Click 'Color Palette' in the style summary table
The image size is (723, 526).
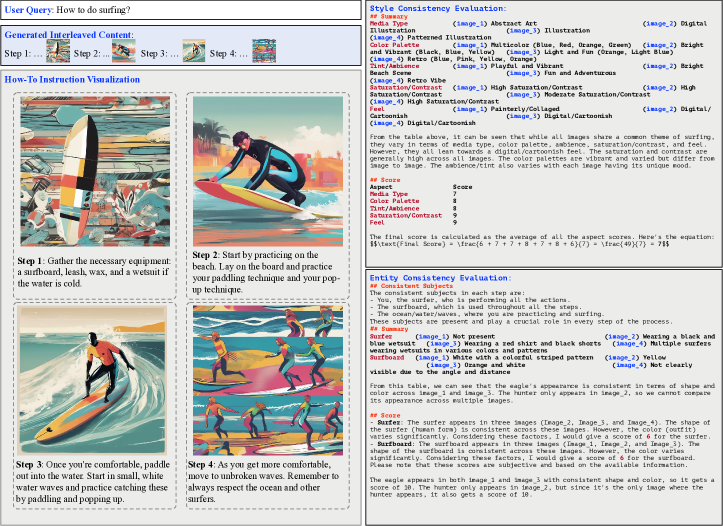tap(395, 45)
